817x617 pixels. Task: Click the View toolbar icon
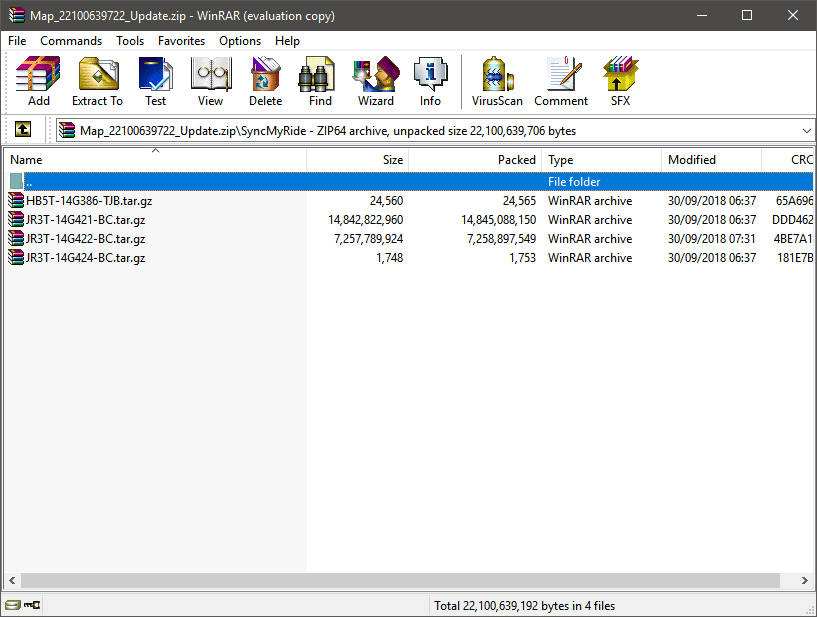pyautogui.click(x=211, y=81)
